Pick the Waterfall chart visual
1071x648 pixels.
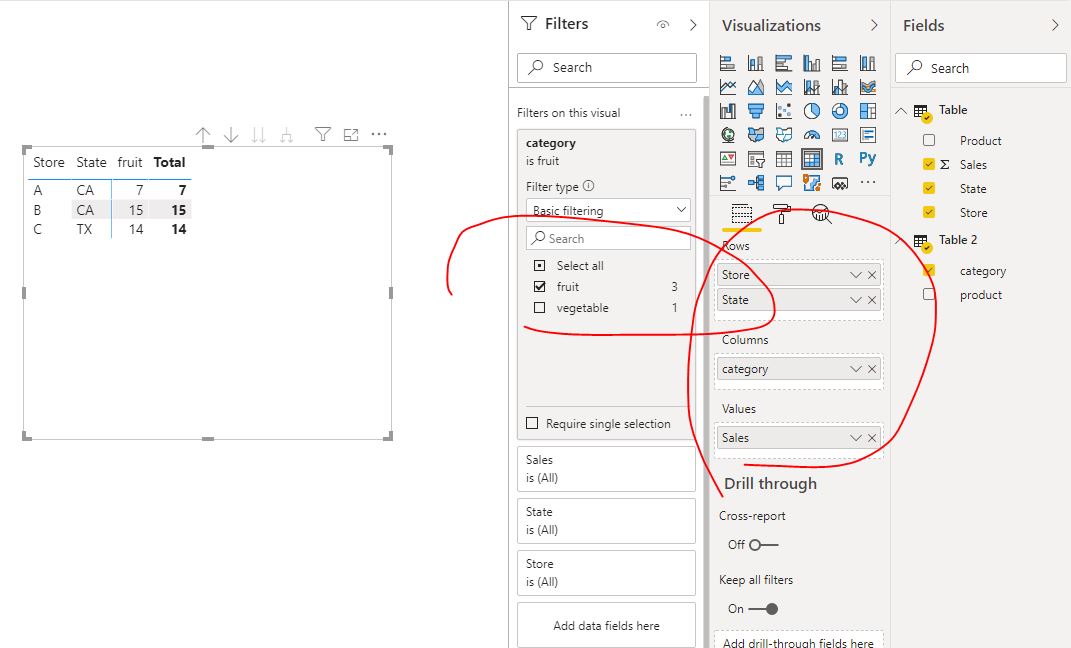[727, 111]
